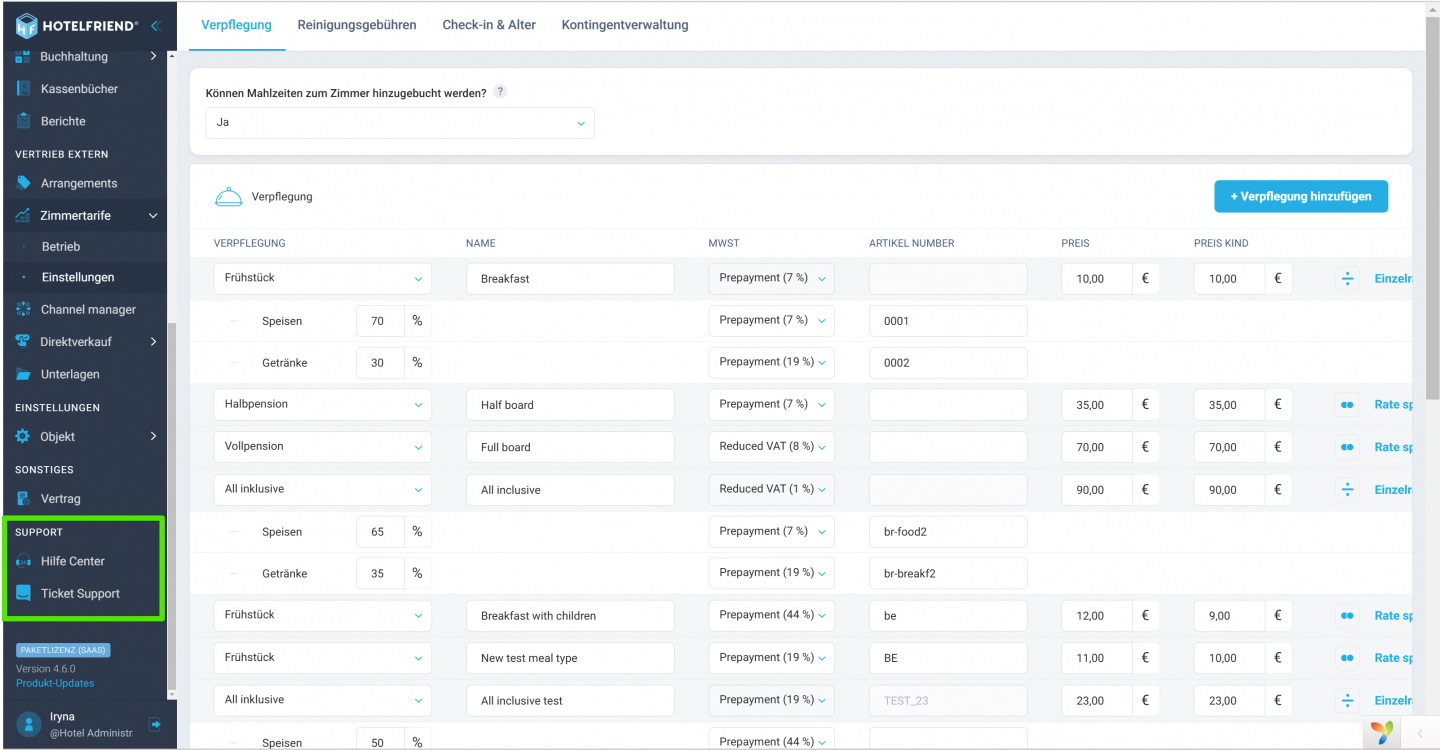Click 'Einzeln' link in the Breakfast row
This screenshot has width=1440, height=750.
coord(1394,279)
